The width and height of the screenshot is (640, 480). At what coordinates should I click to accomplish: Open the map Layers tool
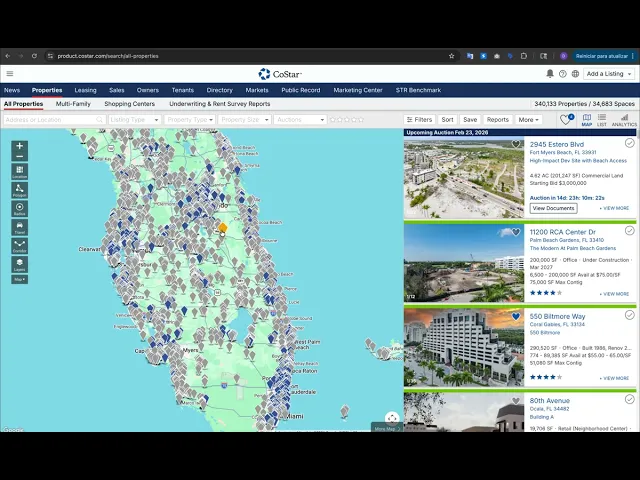[x=20, y=264]
